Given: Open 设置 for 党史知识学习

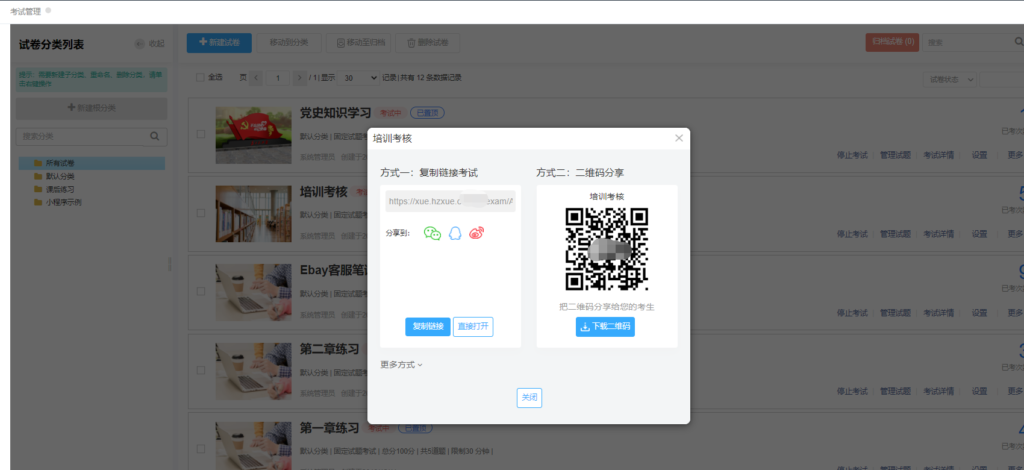Looking at the screenshot, I should click(x=979, y=155).
